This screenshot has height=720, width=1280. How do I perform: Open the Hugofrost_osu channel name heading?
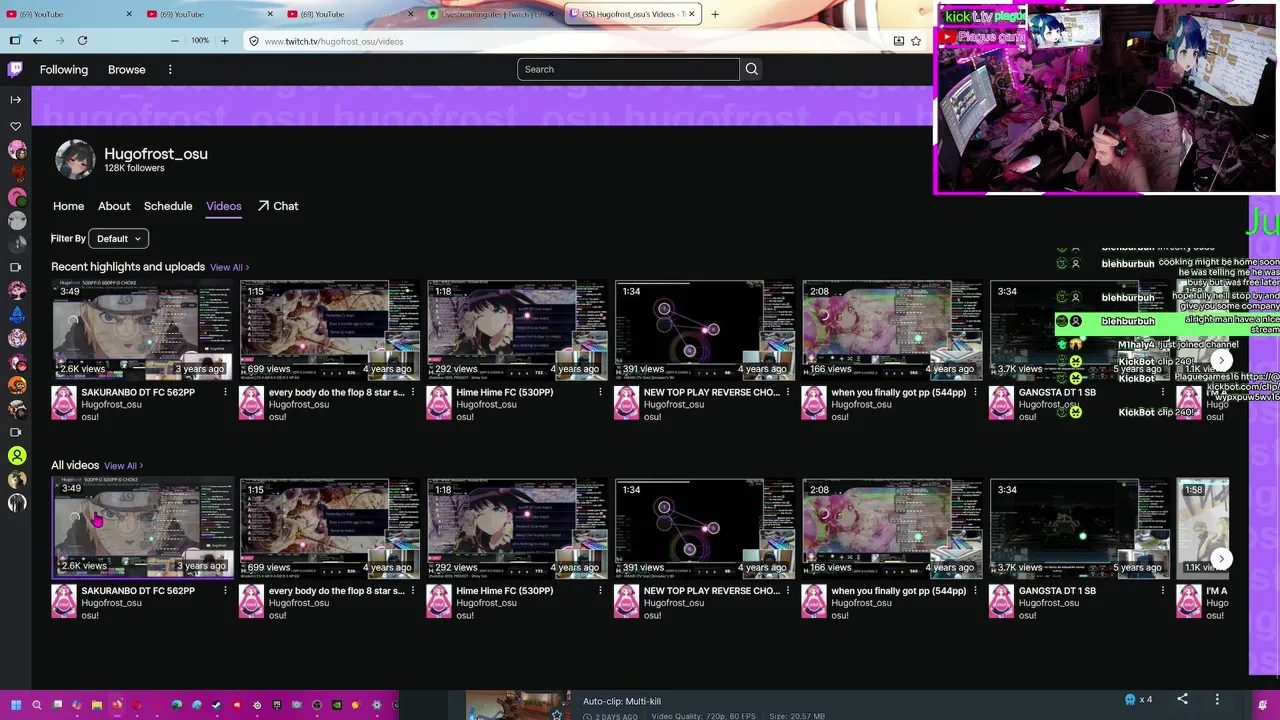point(156,153)
